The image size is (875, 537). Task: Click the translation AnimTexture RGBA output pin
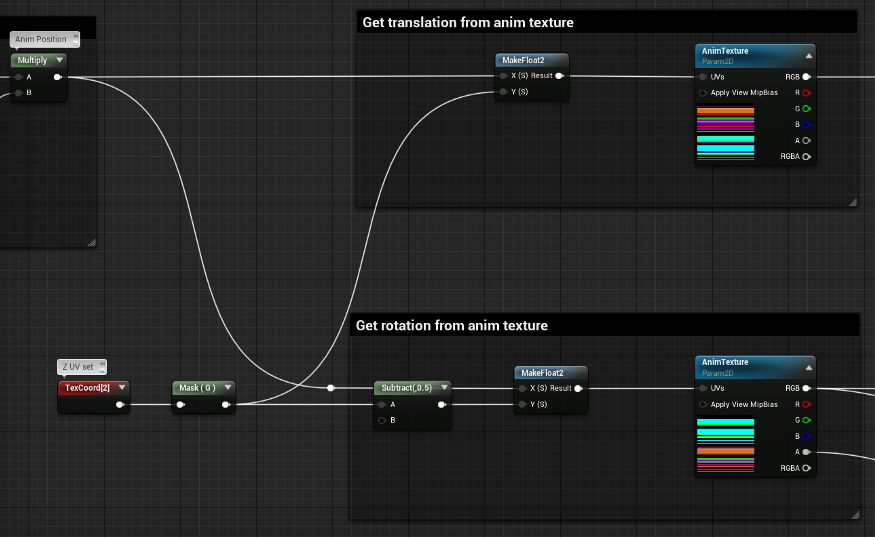click(x=806, y=156)
